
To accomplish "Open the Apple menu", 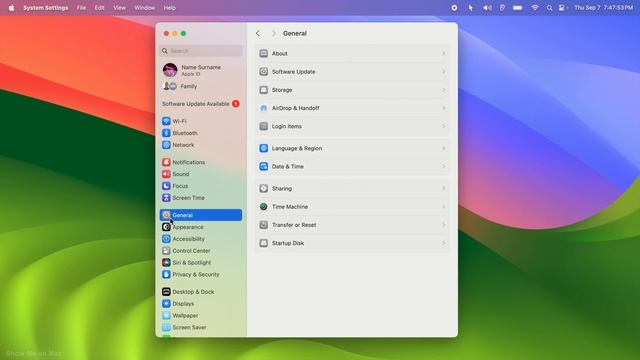I will (11, 8).
